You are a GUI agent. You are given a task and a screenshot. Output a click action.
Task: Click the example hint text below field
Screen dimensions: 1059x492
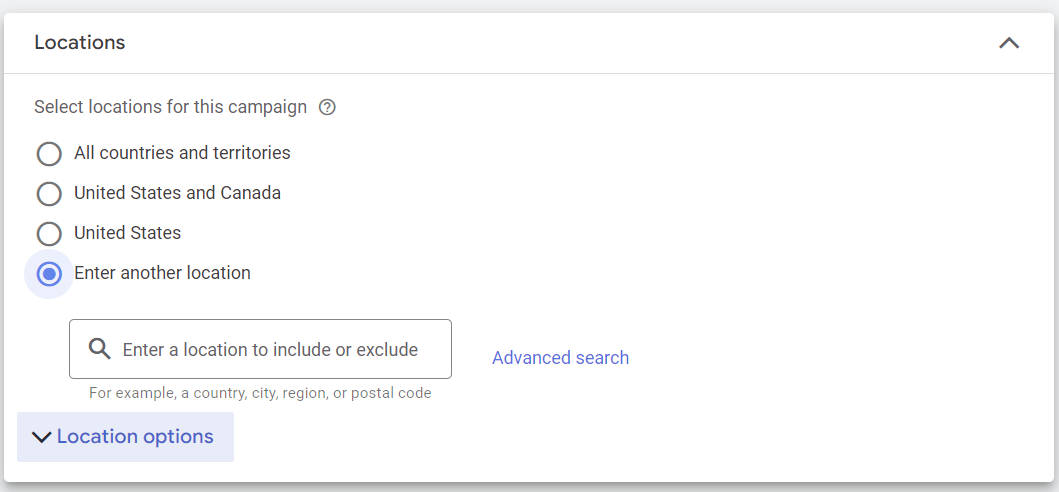260,393
